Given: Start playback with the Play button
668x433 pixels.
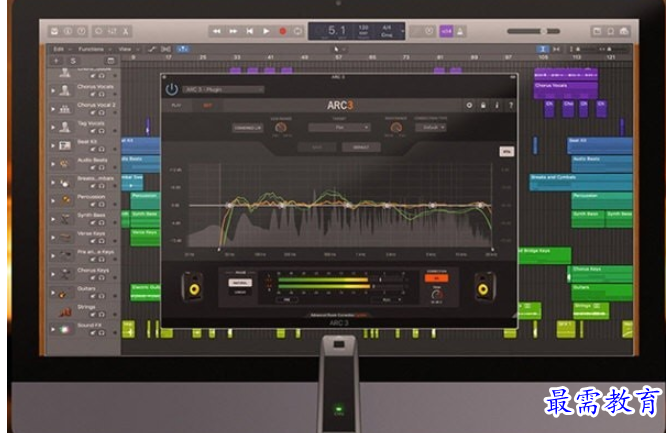Looking at the screenshot, I should click(x=266, y=31).
